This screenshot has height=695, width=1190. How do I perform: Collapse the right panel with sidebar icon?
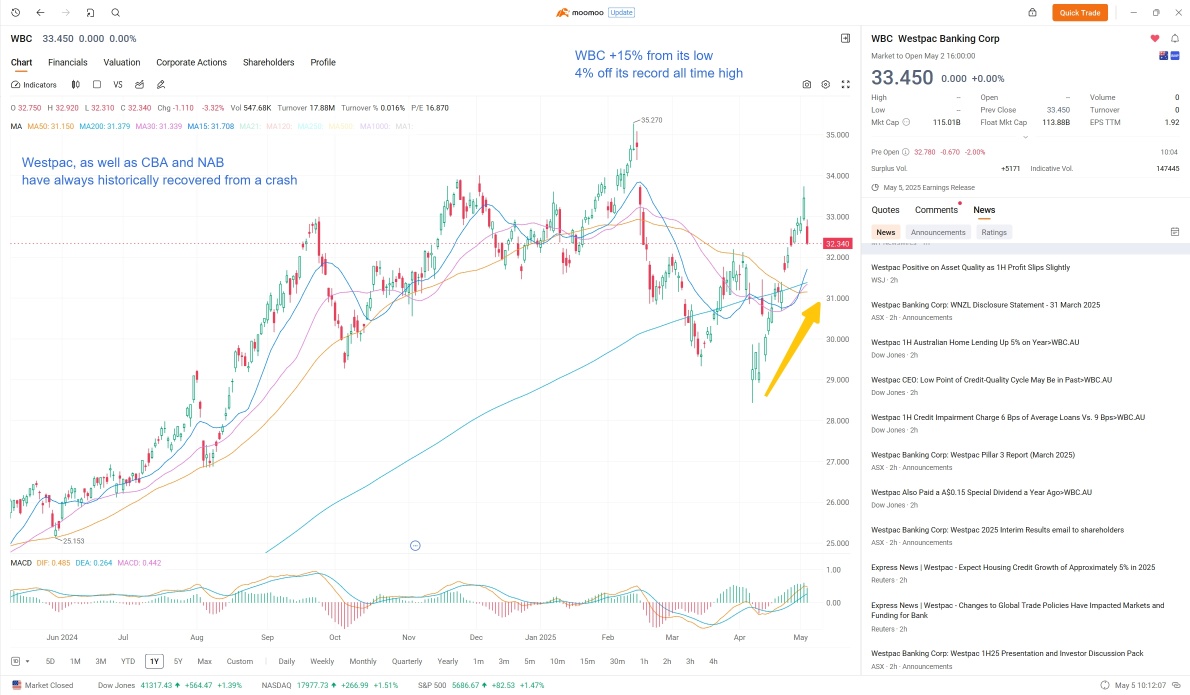845,39
